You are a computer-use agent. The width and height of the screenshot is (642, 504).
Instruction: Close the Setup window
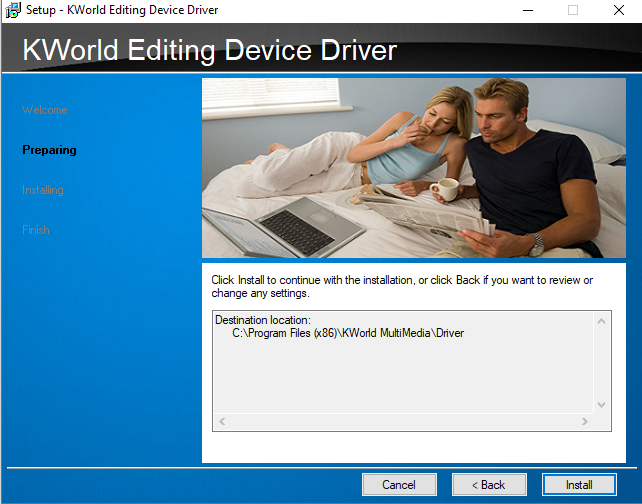(x=619, y=10)
